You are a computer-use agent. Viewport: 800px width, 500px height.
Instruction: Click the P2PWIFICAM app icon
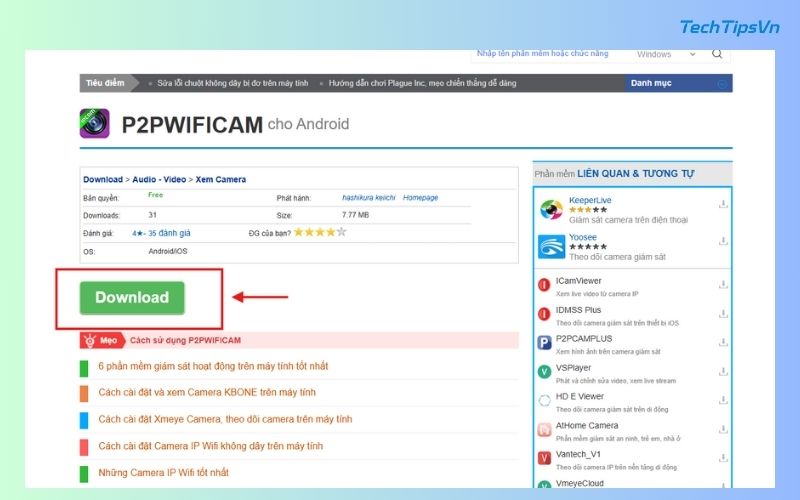click(95, 123)
